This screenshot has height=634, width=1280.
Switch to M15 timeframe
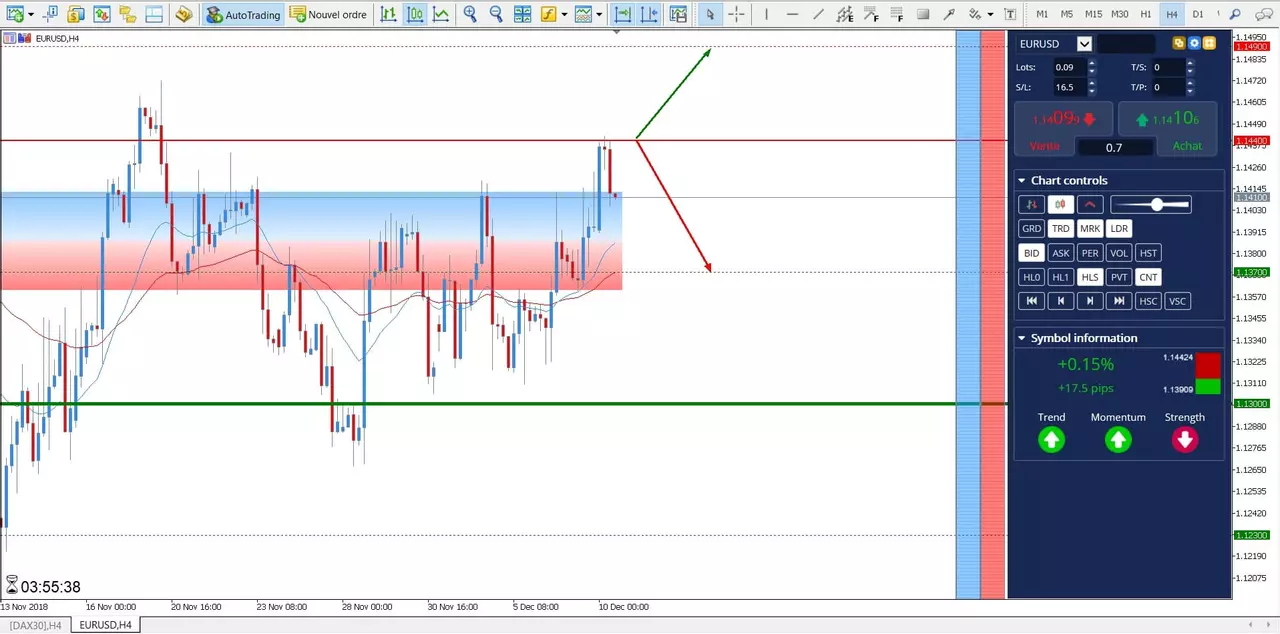coord(1093,14)
